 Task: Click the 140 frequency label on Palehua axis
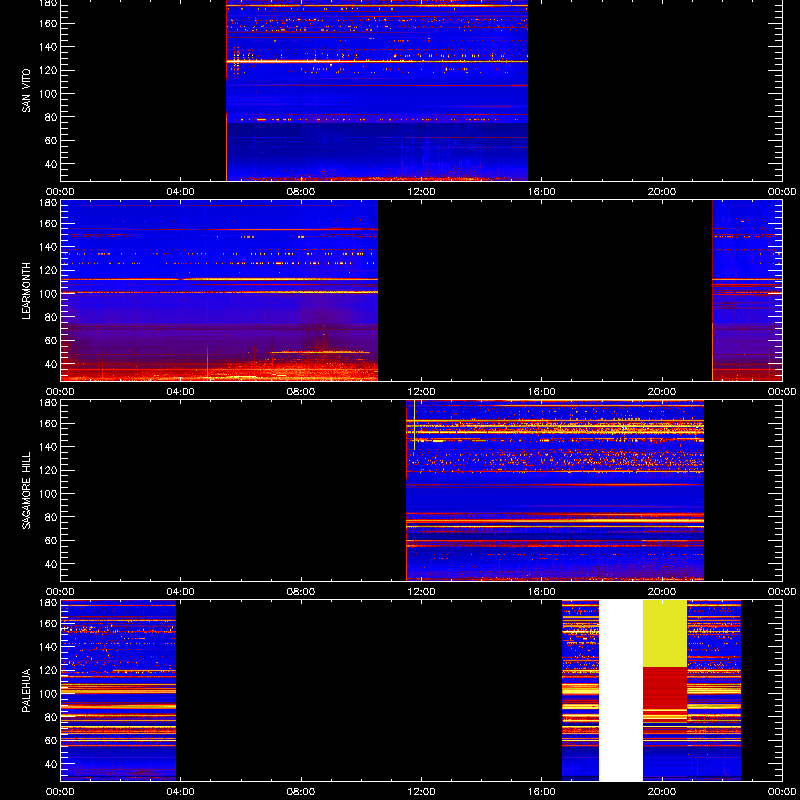(x=50, y=646)
